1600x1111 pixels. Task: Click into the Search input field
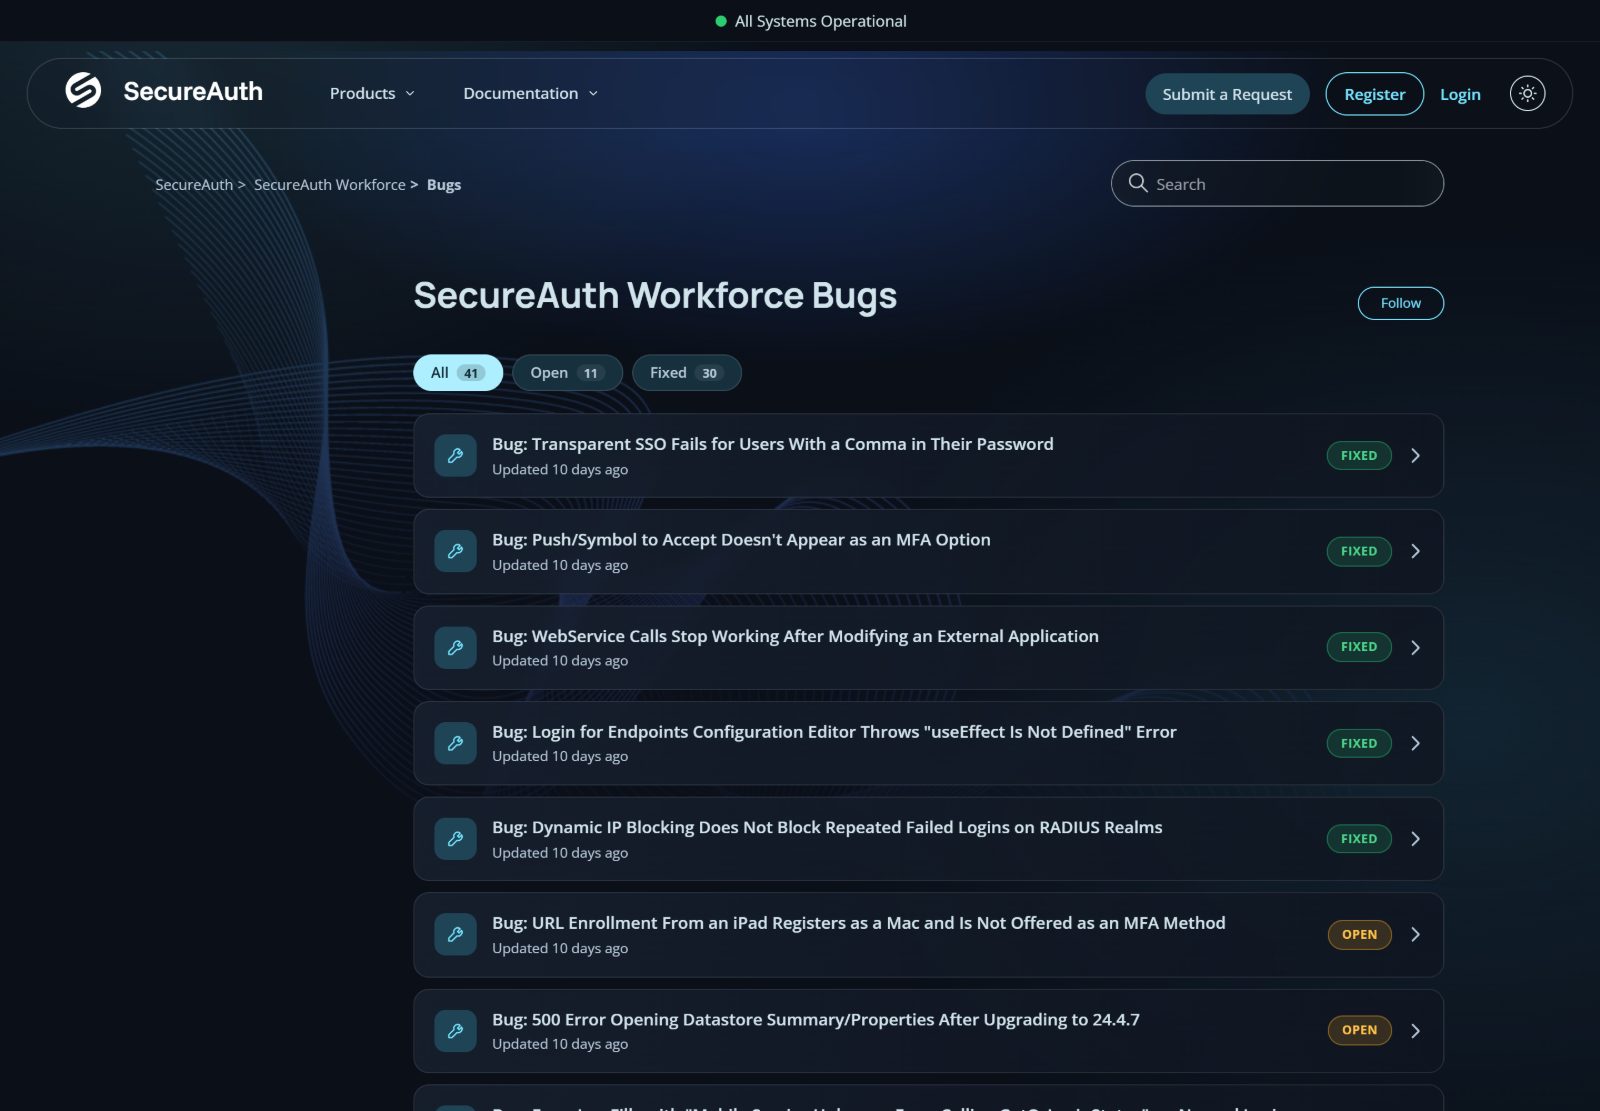(1277, 183)
